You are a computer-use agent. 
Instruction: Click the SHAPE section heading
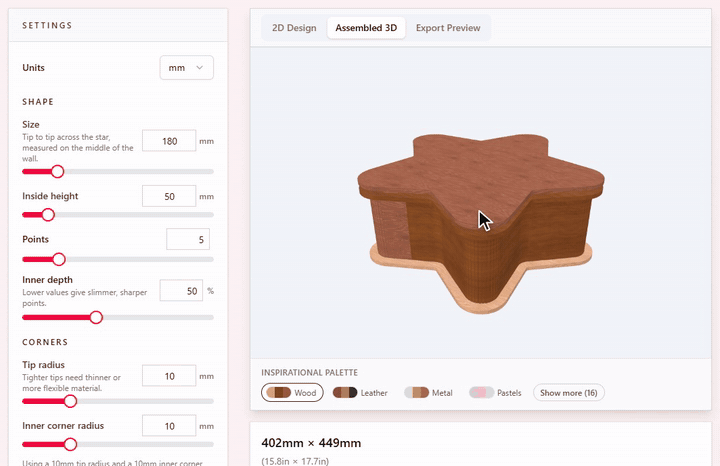[x=38, y=101]
